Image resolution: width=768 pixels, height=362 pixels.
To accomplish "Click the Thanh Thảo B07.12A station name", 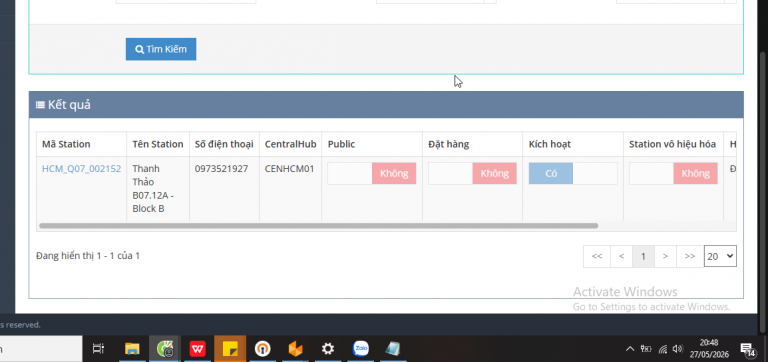I will (153, 189).
